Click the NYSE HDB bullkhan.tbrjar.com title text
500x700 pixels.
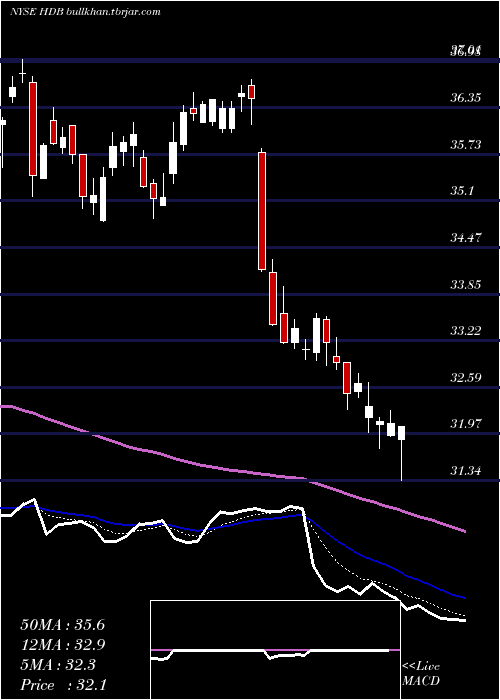(85, 12)
